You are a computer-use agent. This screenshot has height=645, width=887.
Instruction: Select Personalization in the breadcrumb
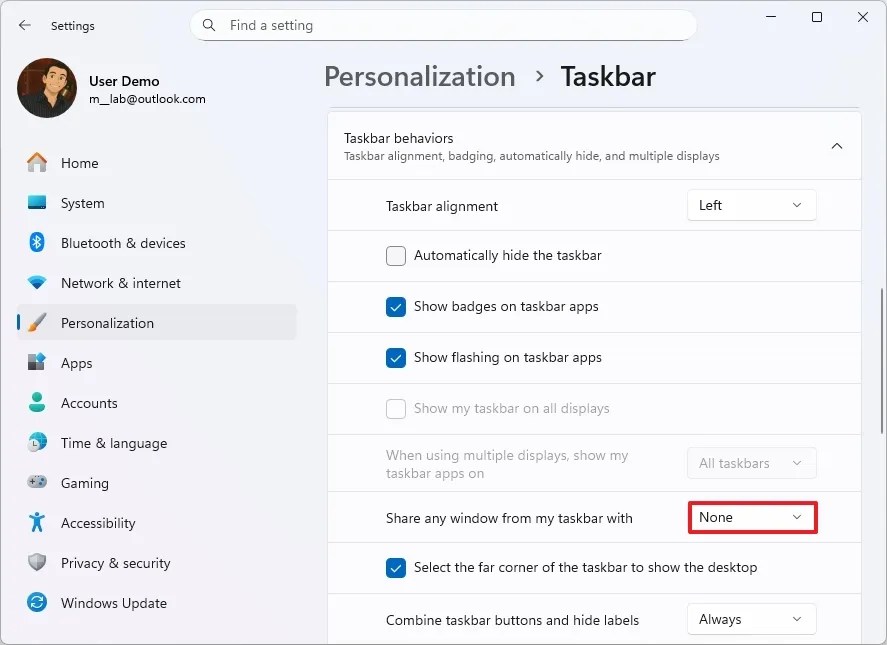click(419, 76)
